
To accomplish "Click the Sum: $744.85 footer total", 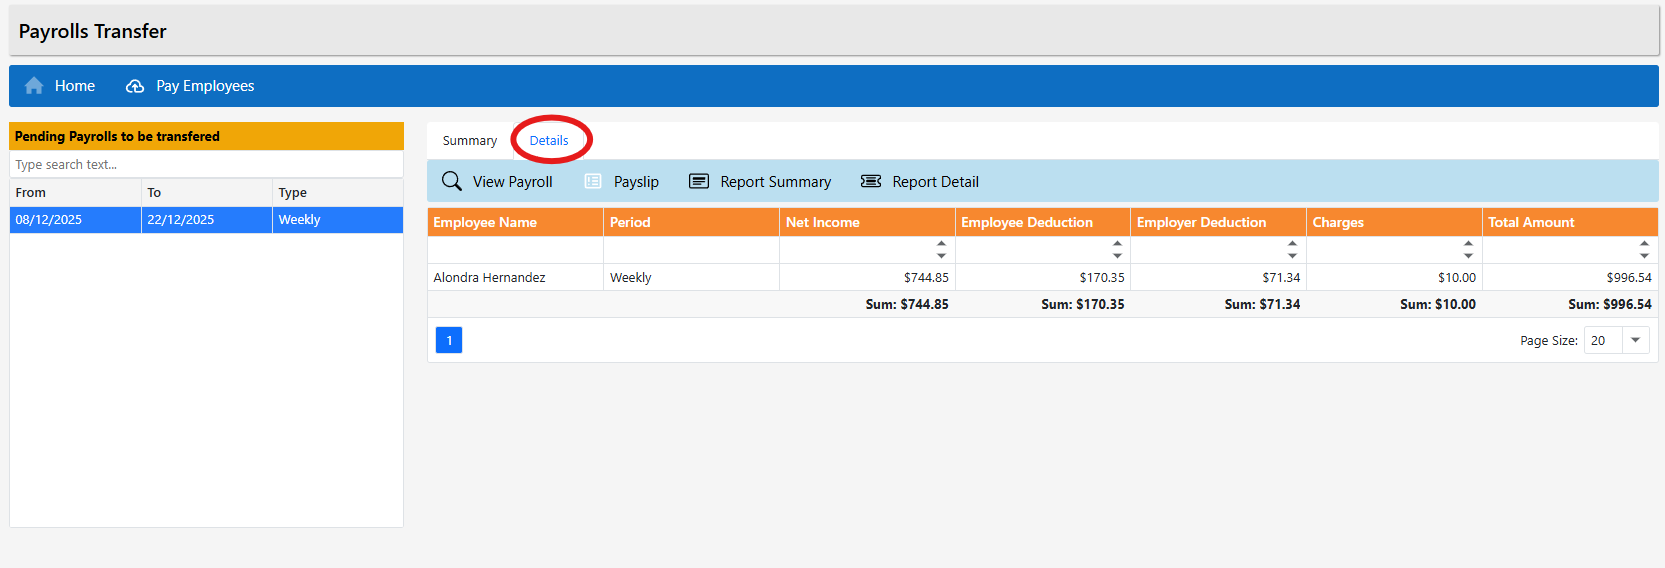I will coord(907,304).
